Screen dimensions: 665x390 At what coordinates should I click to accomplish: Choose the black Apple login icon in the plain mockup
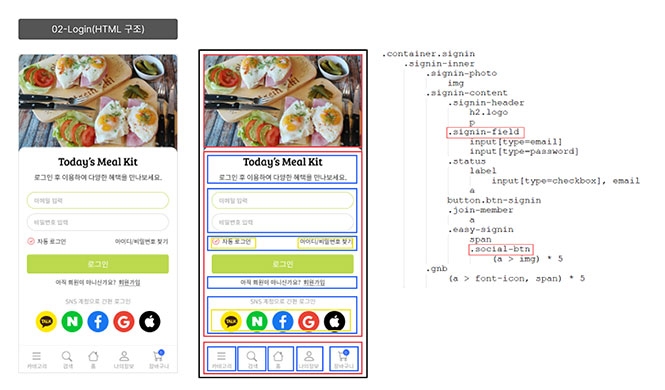coord(150,321)
